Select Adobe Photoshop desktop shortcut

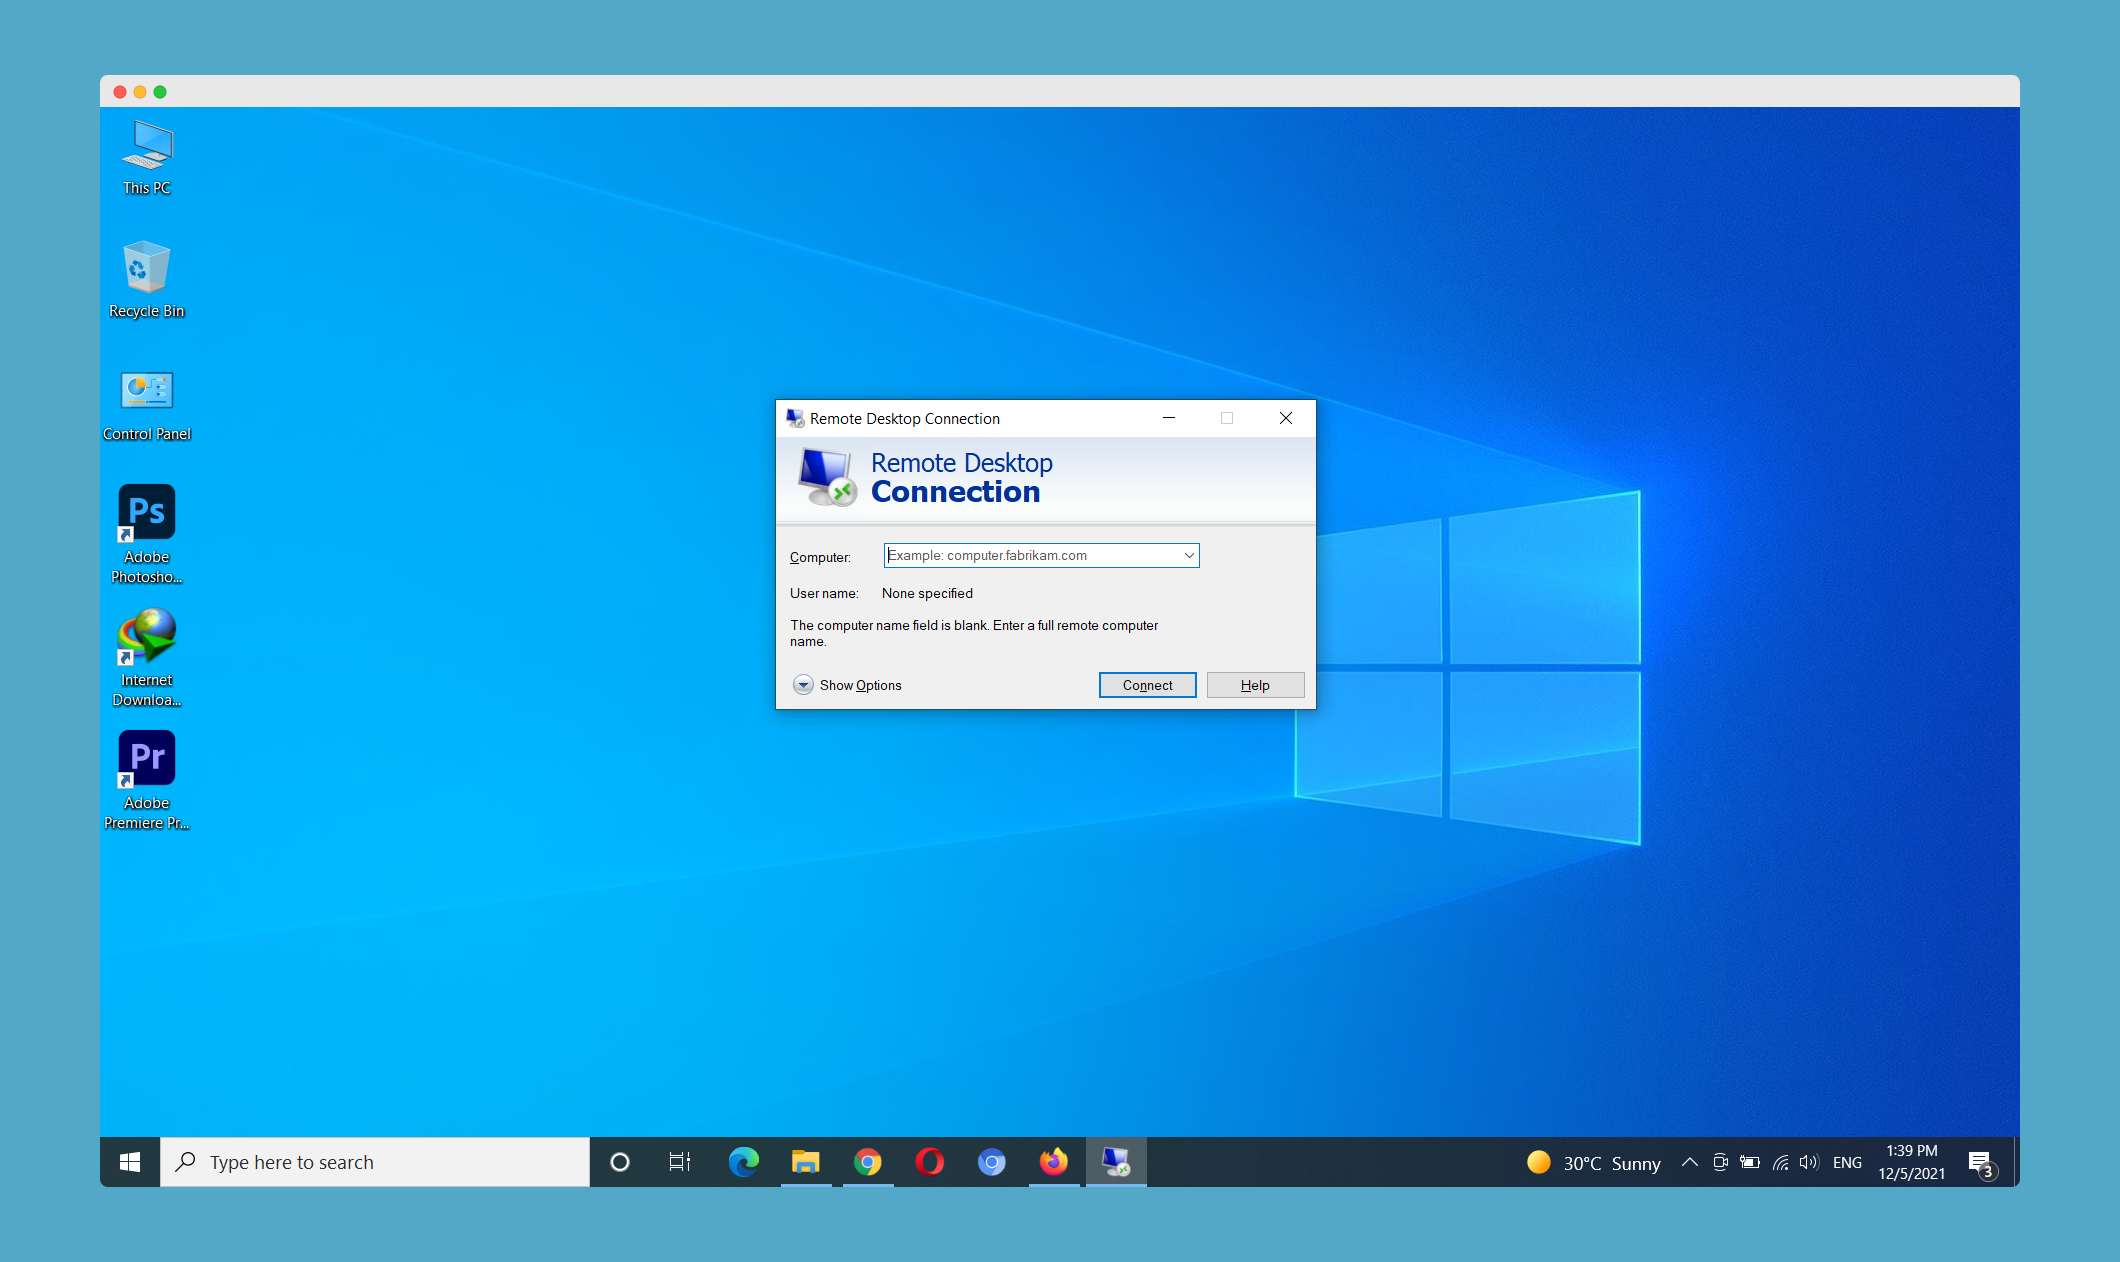click(147, 534)
